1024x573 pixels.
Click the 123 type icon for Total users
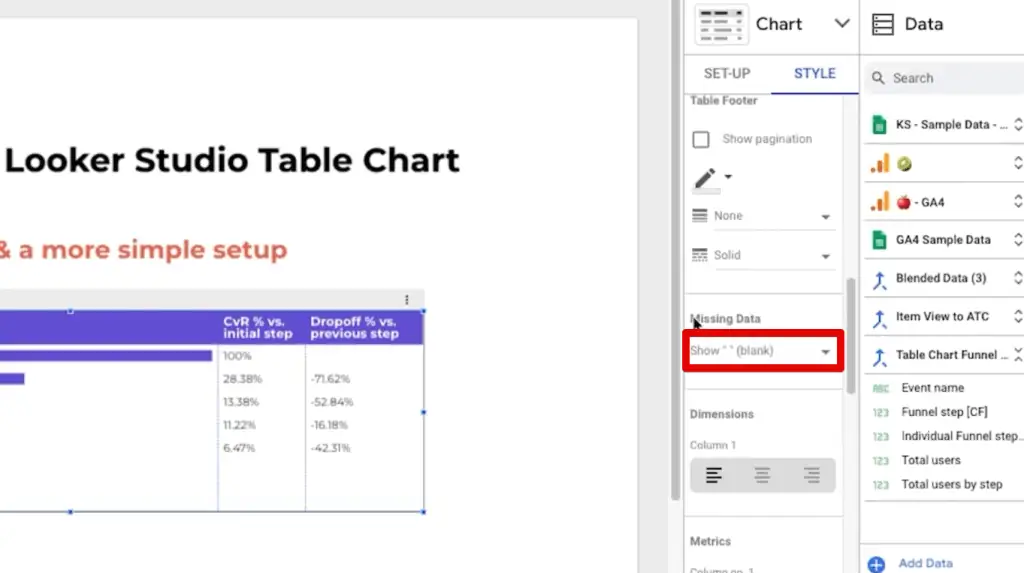[880, 461]
